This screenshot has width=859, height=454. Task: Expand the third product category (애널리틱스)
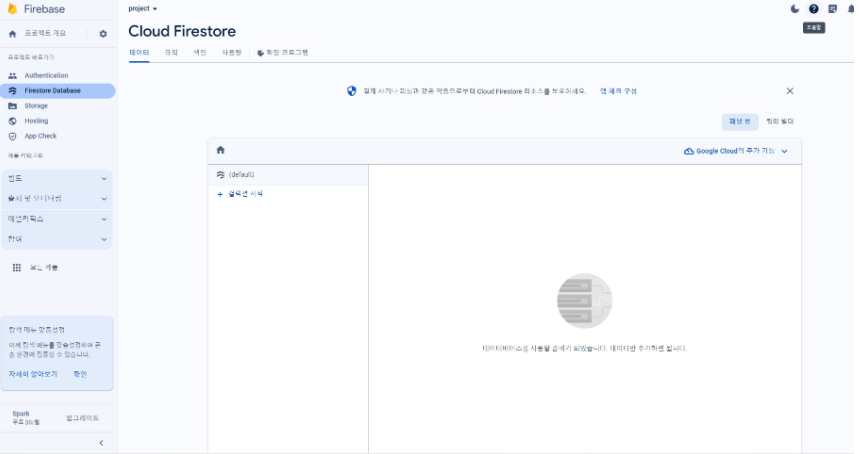point(57,219)
